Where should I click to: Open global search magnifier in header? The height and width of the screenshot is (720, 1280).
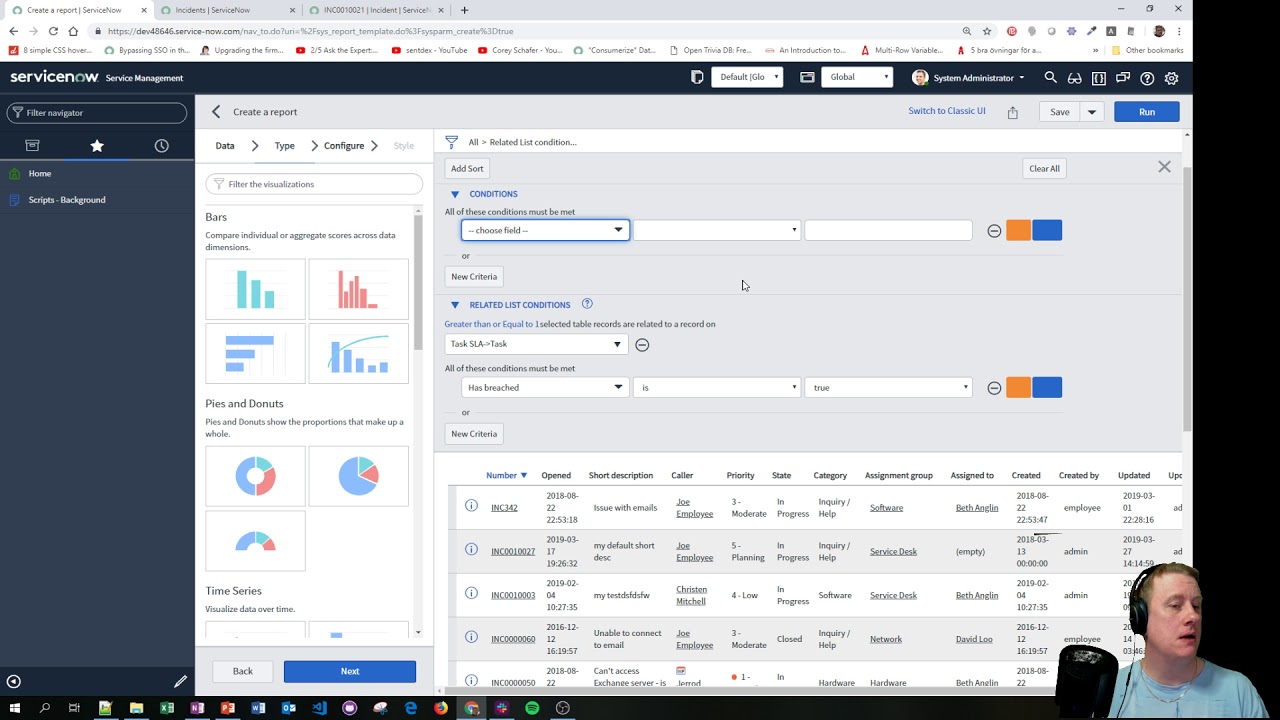[1050, 77]
